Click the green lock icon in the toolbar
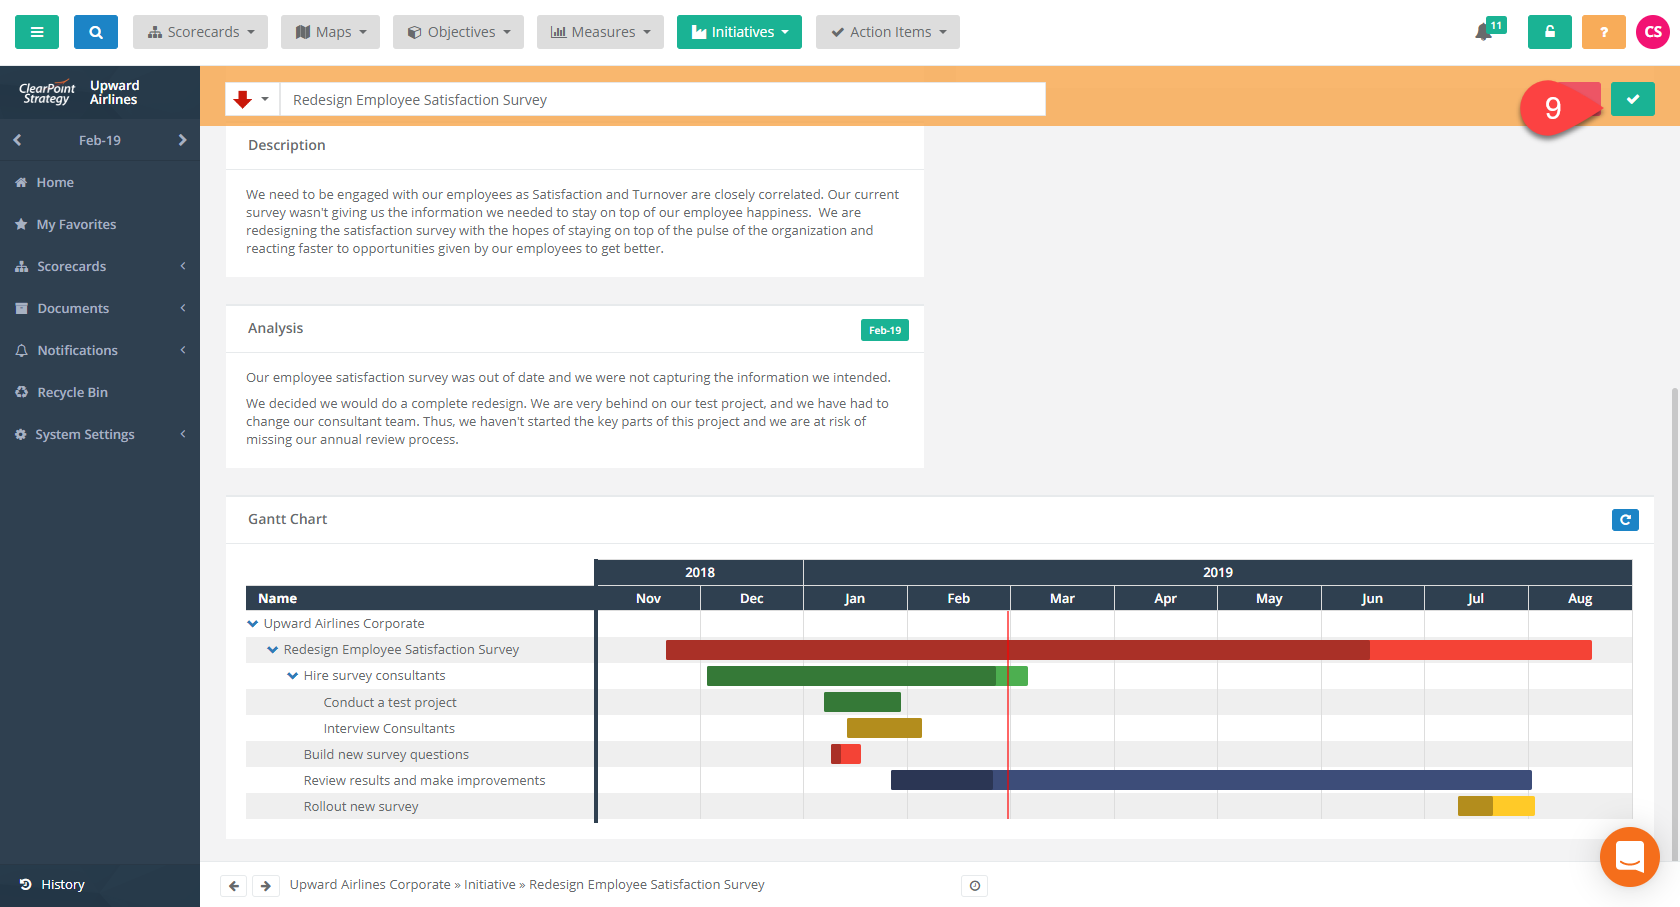The image size is (1680, 907). coord(1549,31)
